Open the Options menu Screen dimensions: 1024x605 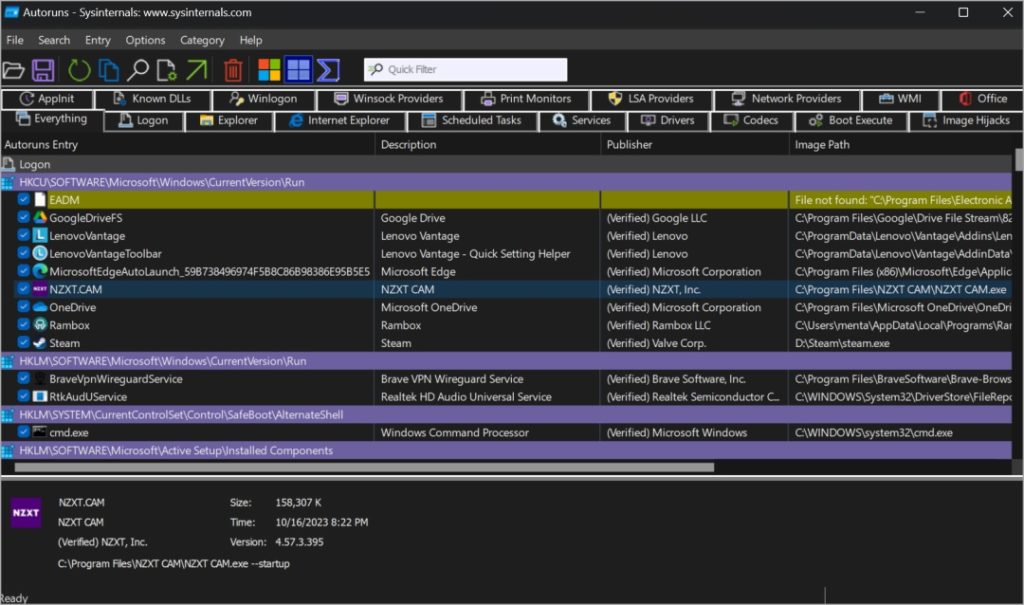(145, 40)
